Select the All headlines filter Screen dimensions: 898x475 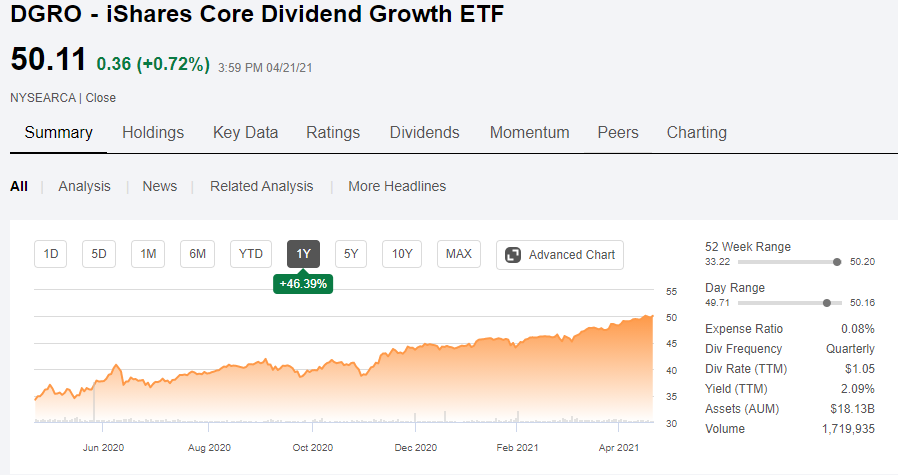point(19,186)
